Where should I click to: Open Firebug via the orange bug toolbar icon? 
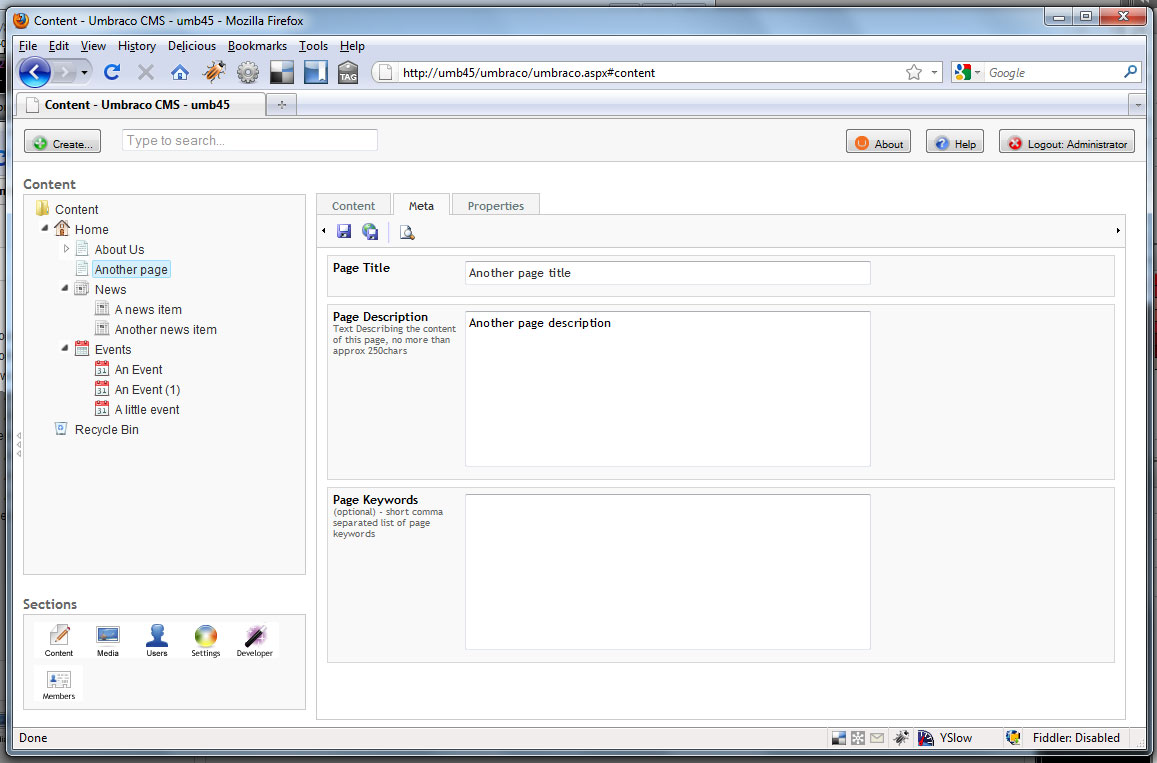pos(214,72)
